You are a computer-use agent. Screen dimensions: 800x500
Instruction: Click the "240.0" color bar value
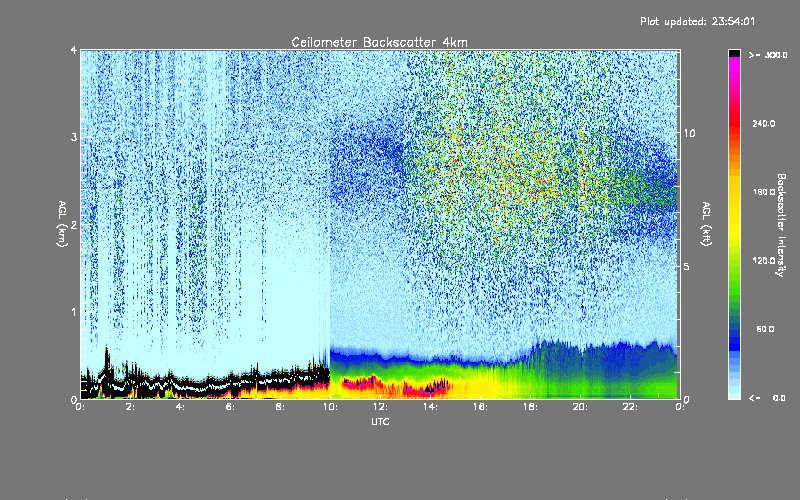764,123
